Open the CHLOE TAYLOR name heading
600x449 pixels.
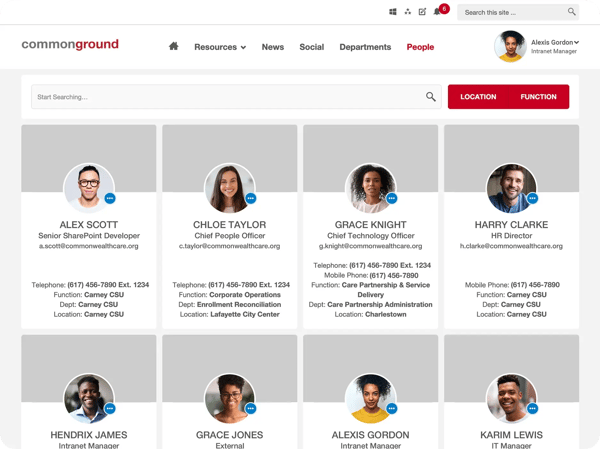pos(230,225)
